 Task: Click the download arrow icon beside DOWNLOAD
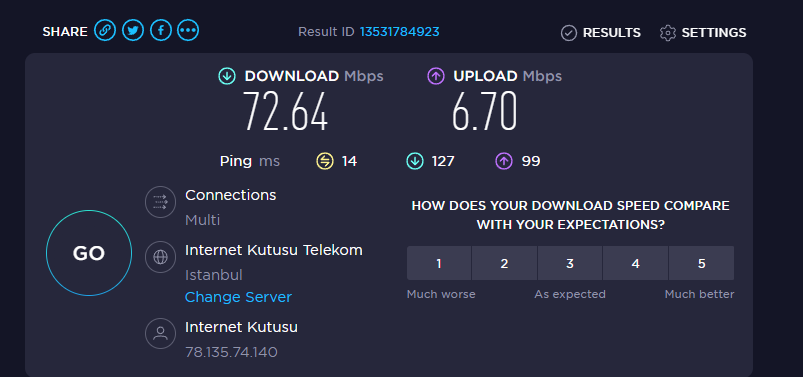click(x=227, y=76)
